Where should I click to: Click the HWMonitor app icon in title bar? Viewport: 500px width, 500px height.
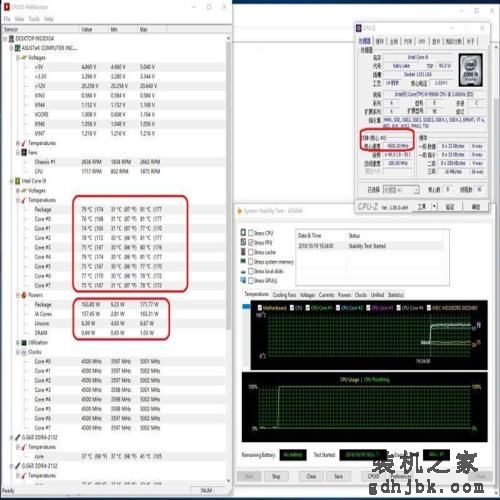pyautogui.click(x=6, y=6)
